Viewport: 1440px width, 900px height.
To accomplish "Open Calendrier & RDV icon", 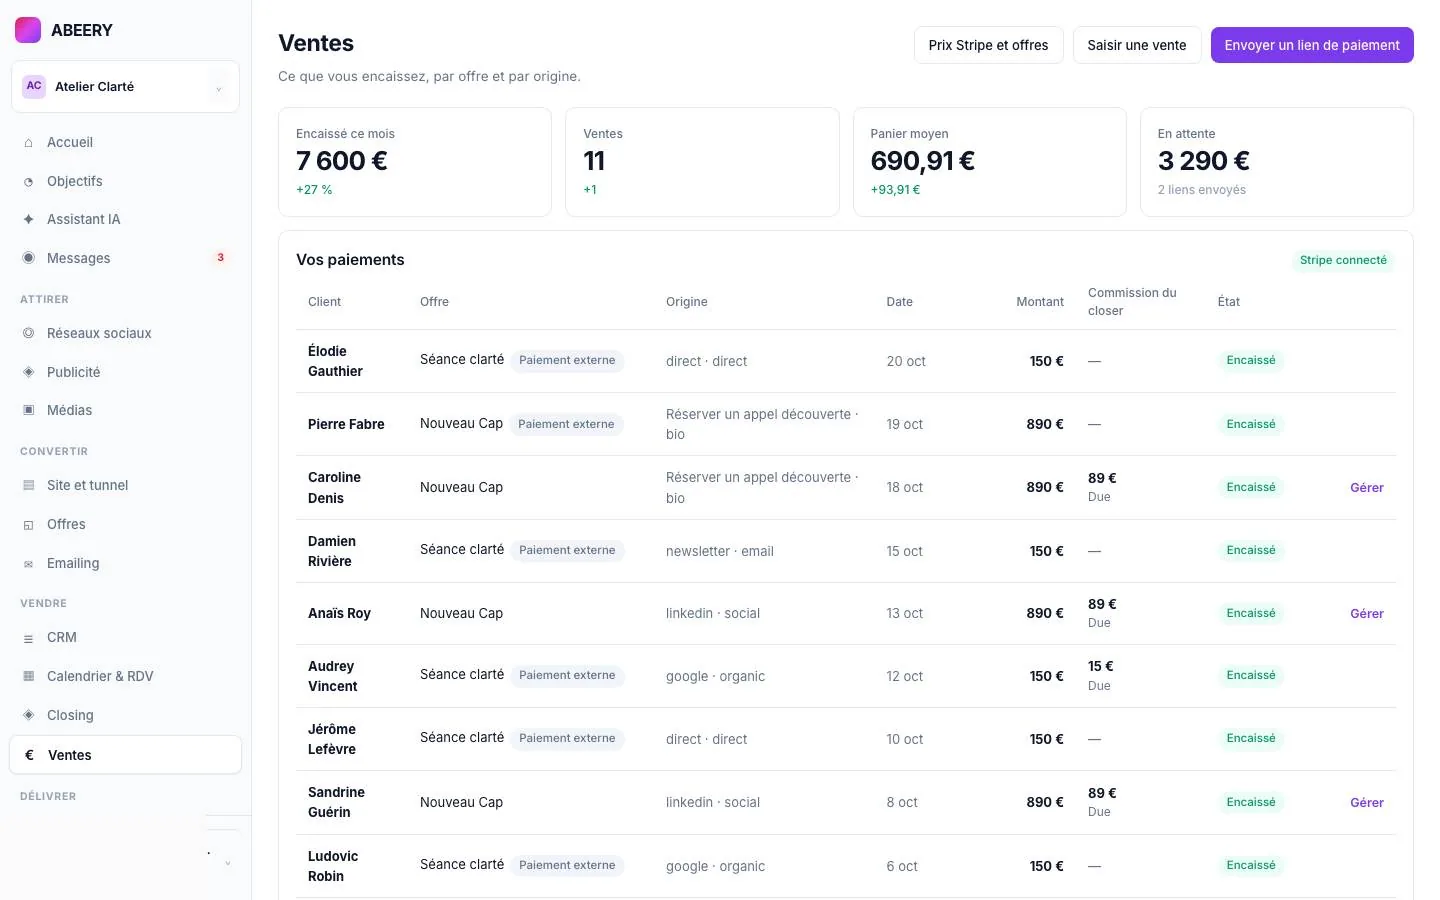I will pos(28,676).
